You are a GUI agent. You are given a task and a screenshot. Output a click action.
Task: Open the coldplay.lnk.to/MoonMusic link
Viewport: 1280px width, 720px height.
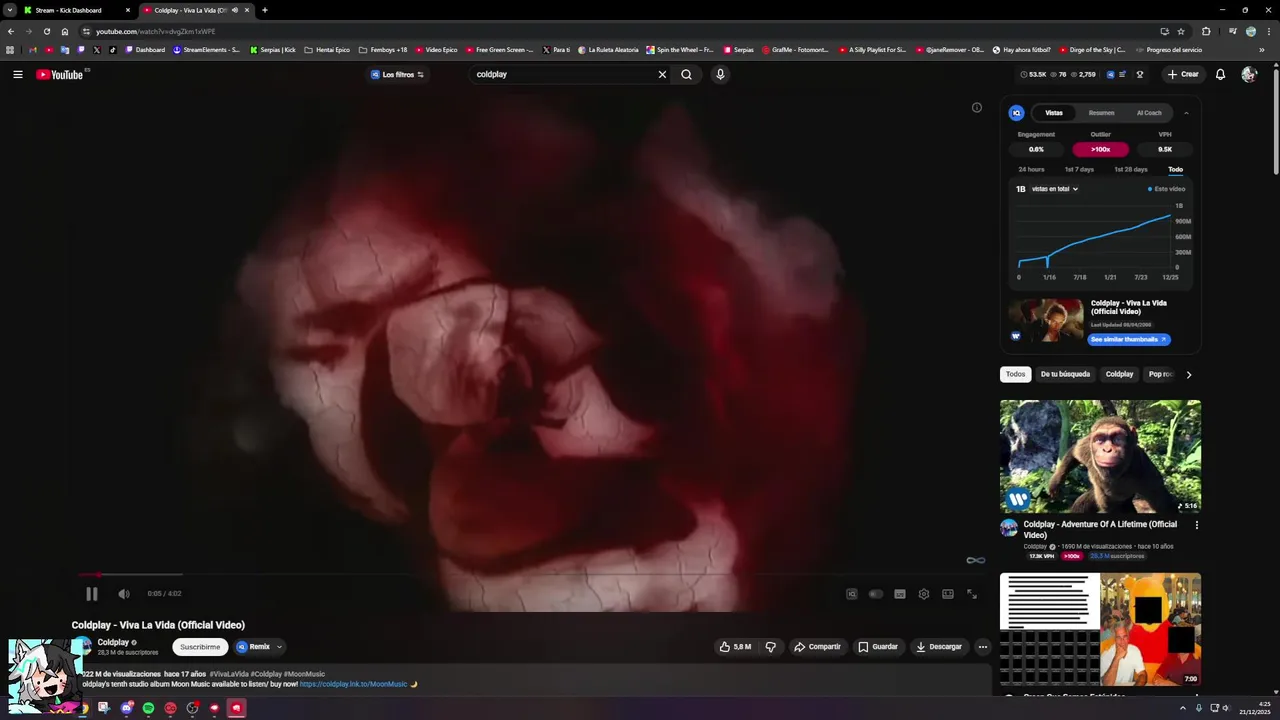[x=353, y=684]
